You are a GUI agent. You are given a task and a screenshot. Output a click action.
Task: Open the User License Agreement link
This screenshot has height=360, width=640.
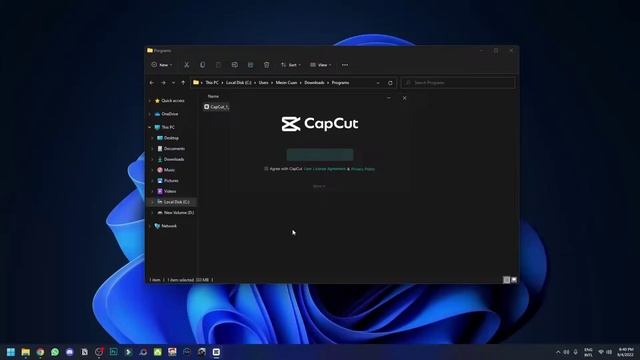click(x=324, y=169)
